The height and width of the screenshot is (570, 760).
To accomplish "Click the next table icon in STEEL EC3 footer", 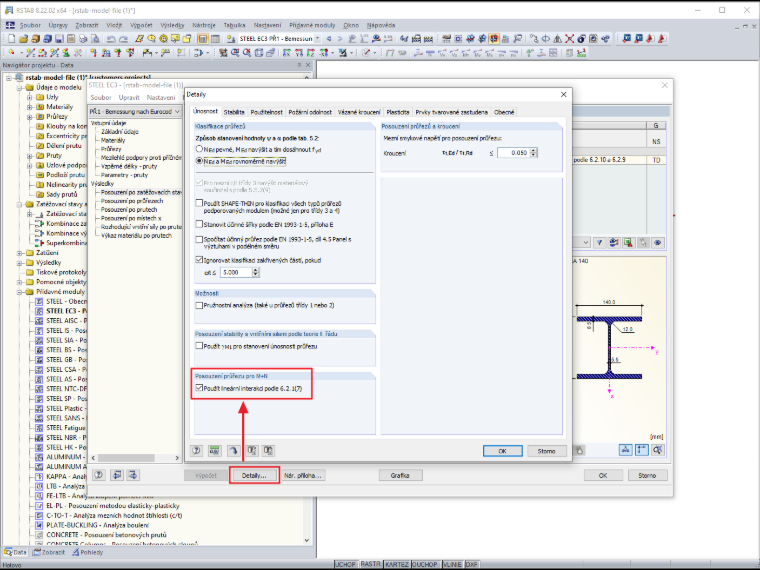I will pos(133,475).
